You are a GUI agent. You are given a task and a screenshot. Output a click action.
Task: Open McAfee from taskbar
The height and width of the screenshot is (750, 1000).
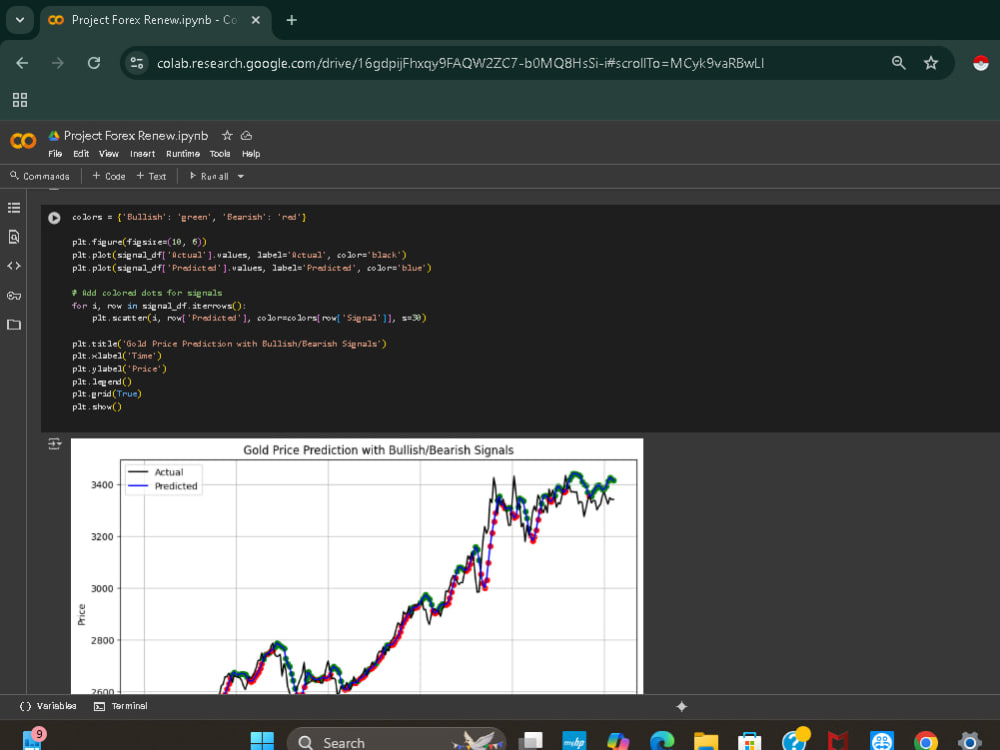click(837, 740)
